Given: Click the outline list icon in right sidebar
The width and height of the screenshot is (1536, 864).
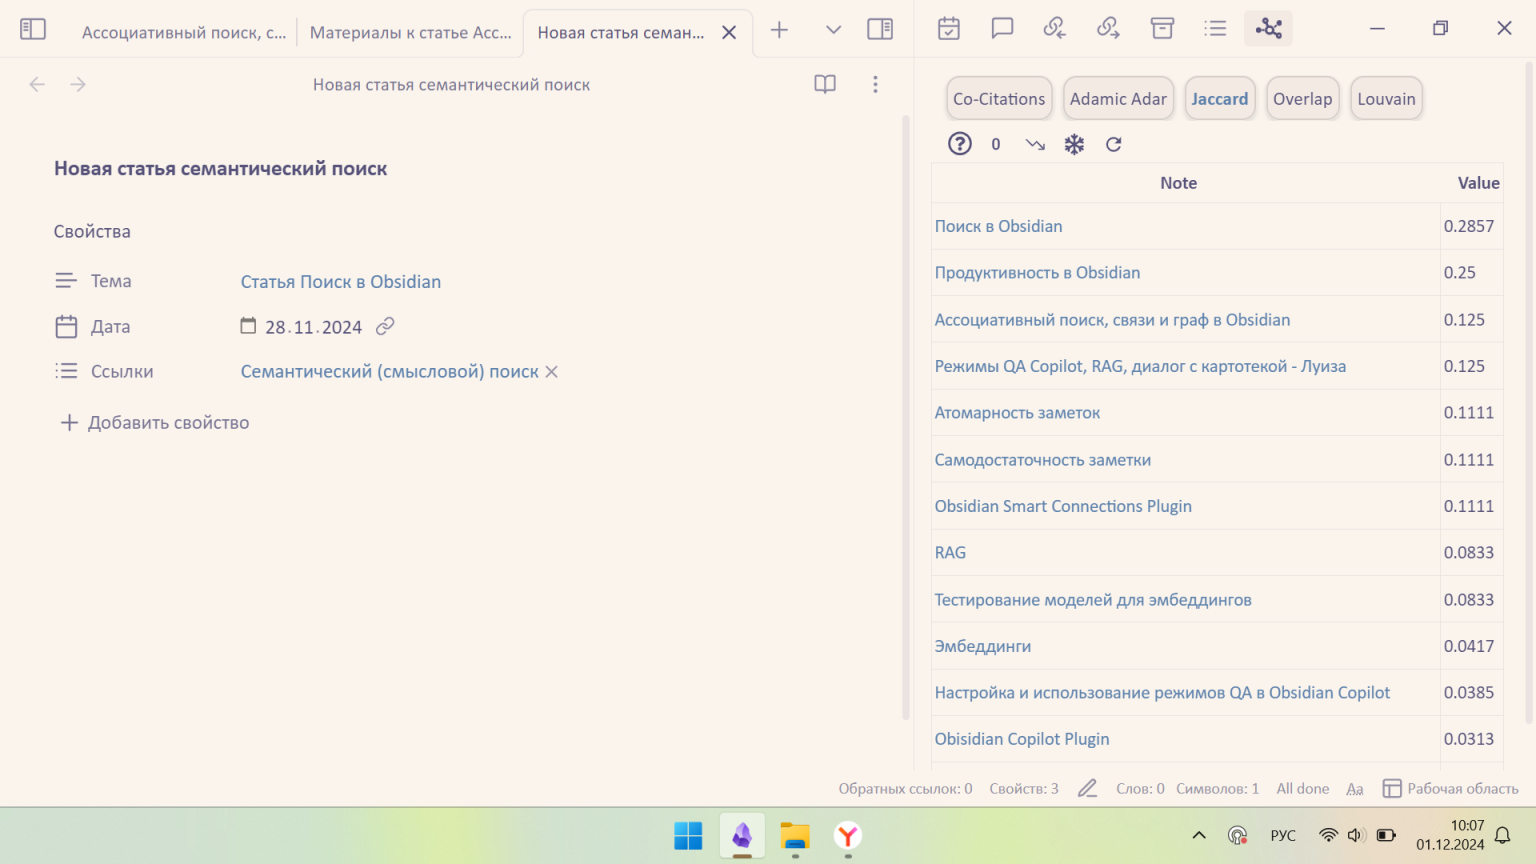Looking at the screenshot, I should point(1215,29).
